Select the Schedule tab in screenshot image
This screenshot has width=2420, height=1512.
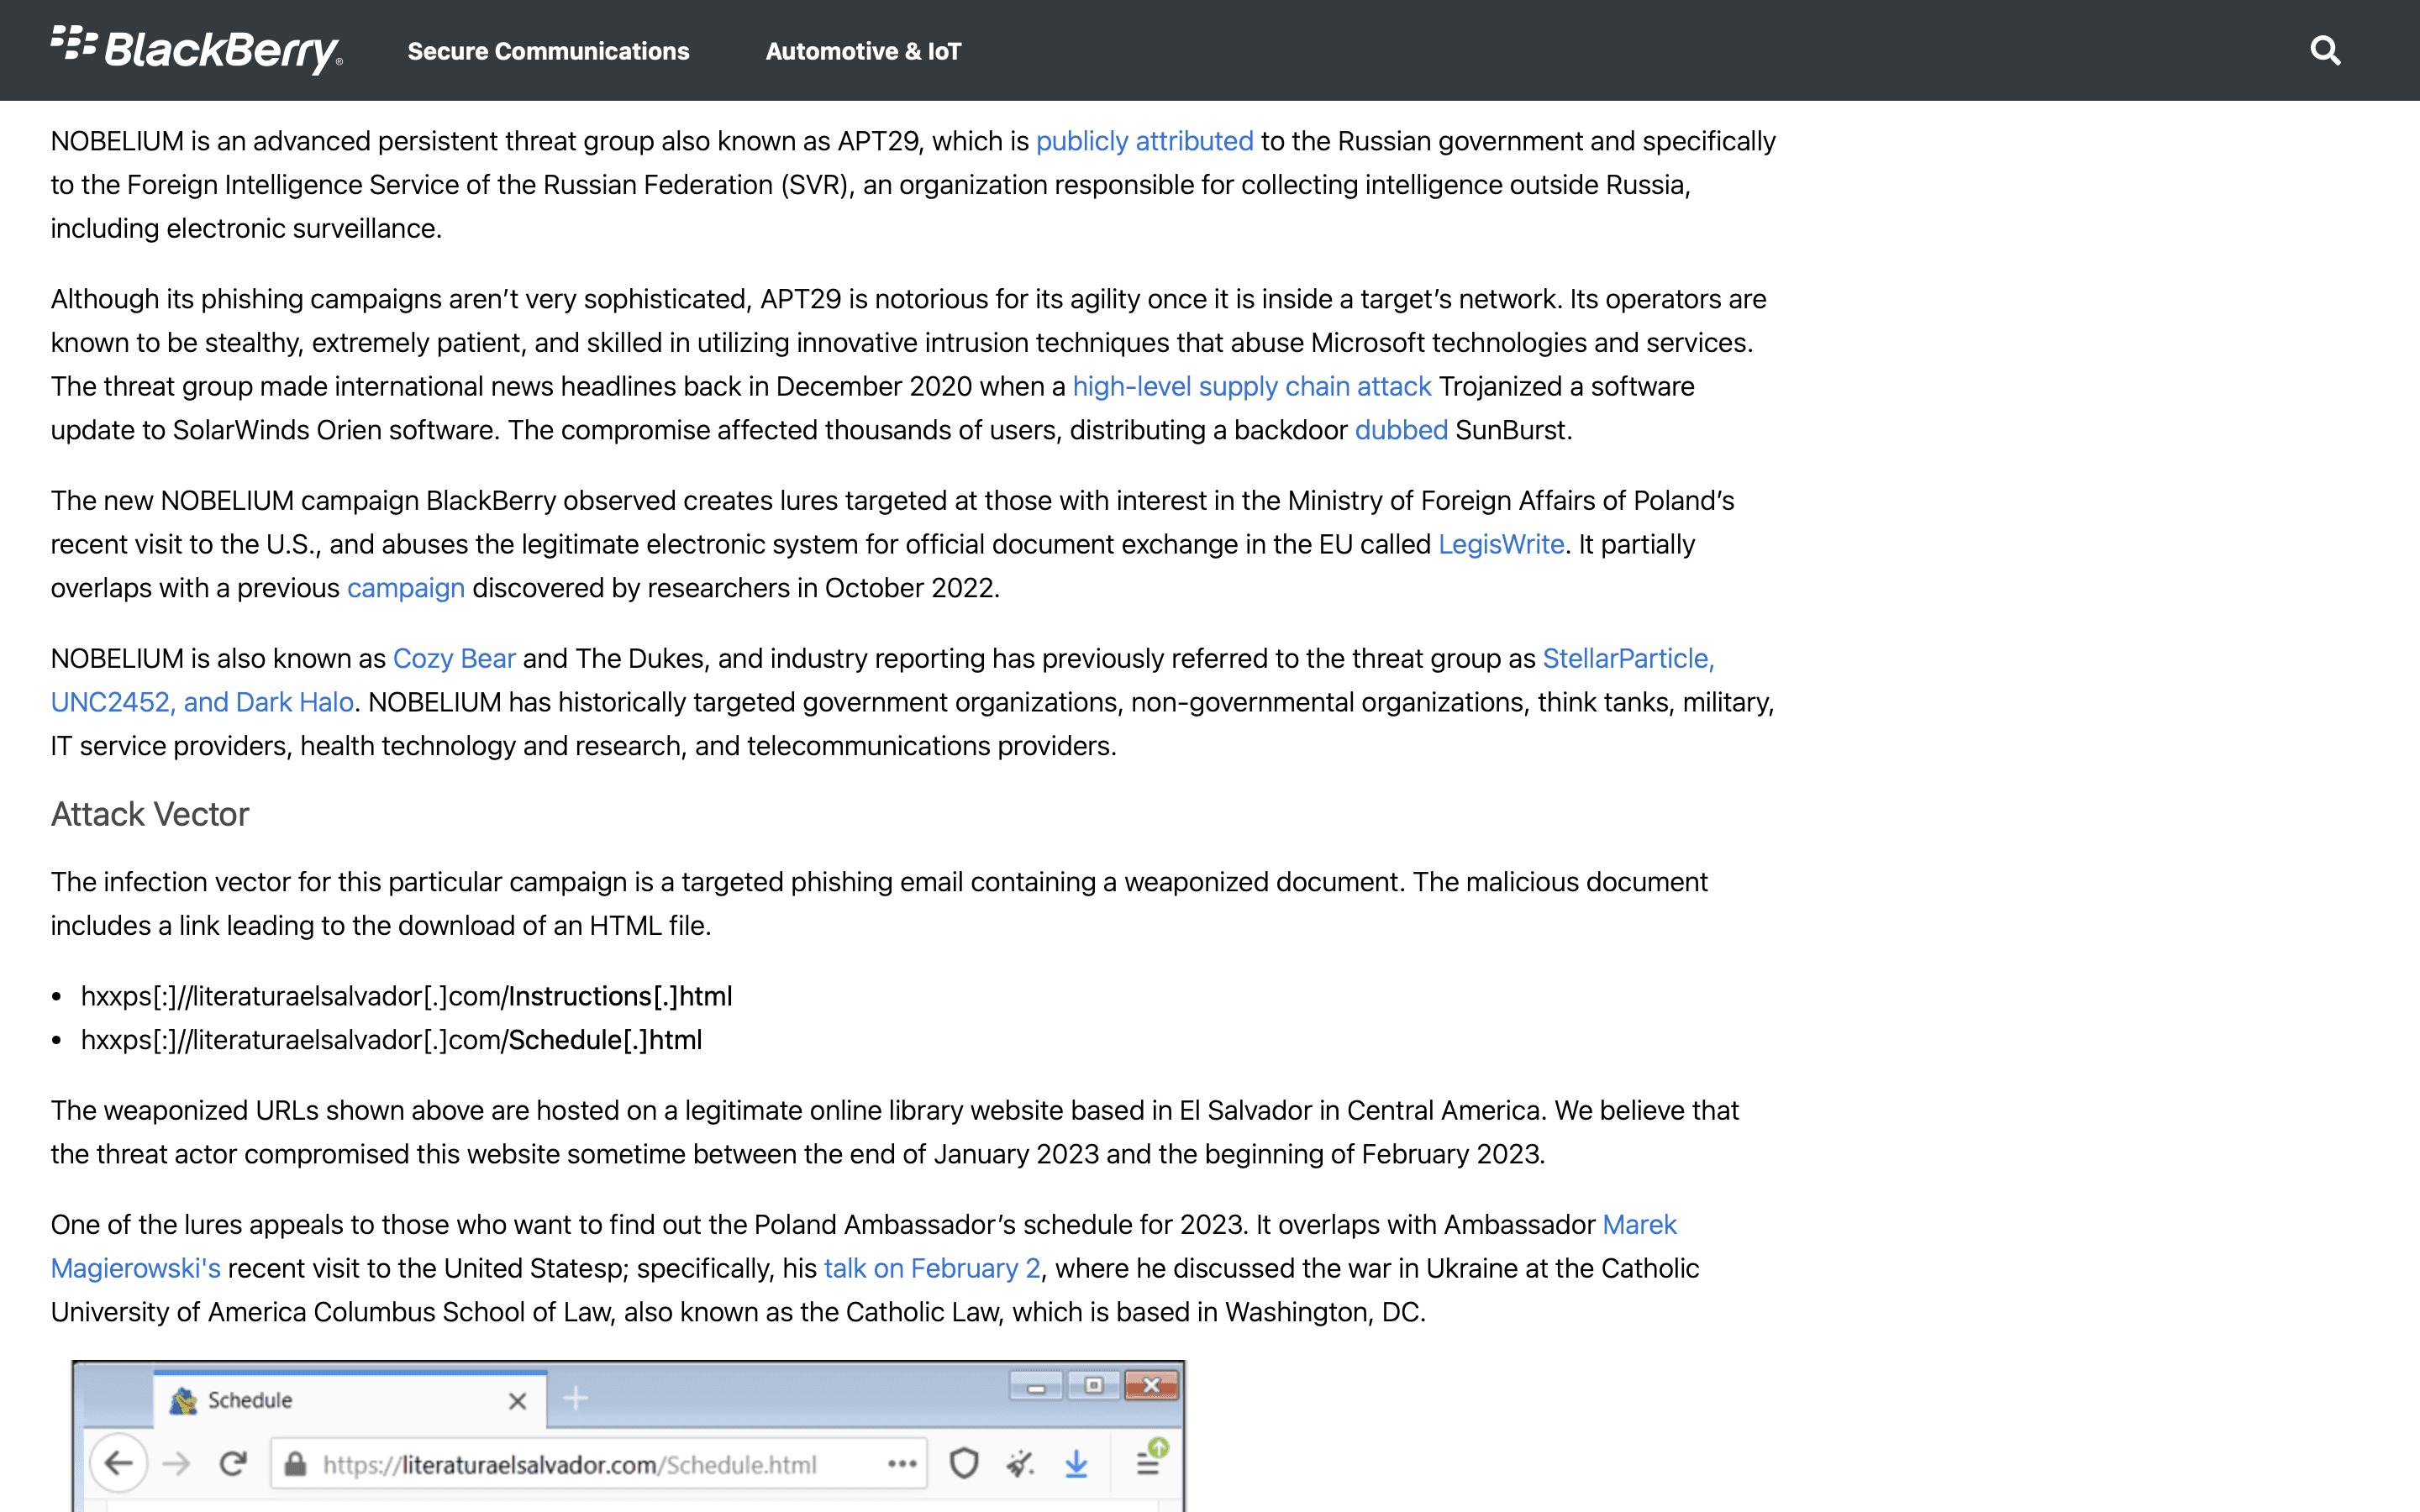[350, 1400]
